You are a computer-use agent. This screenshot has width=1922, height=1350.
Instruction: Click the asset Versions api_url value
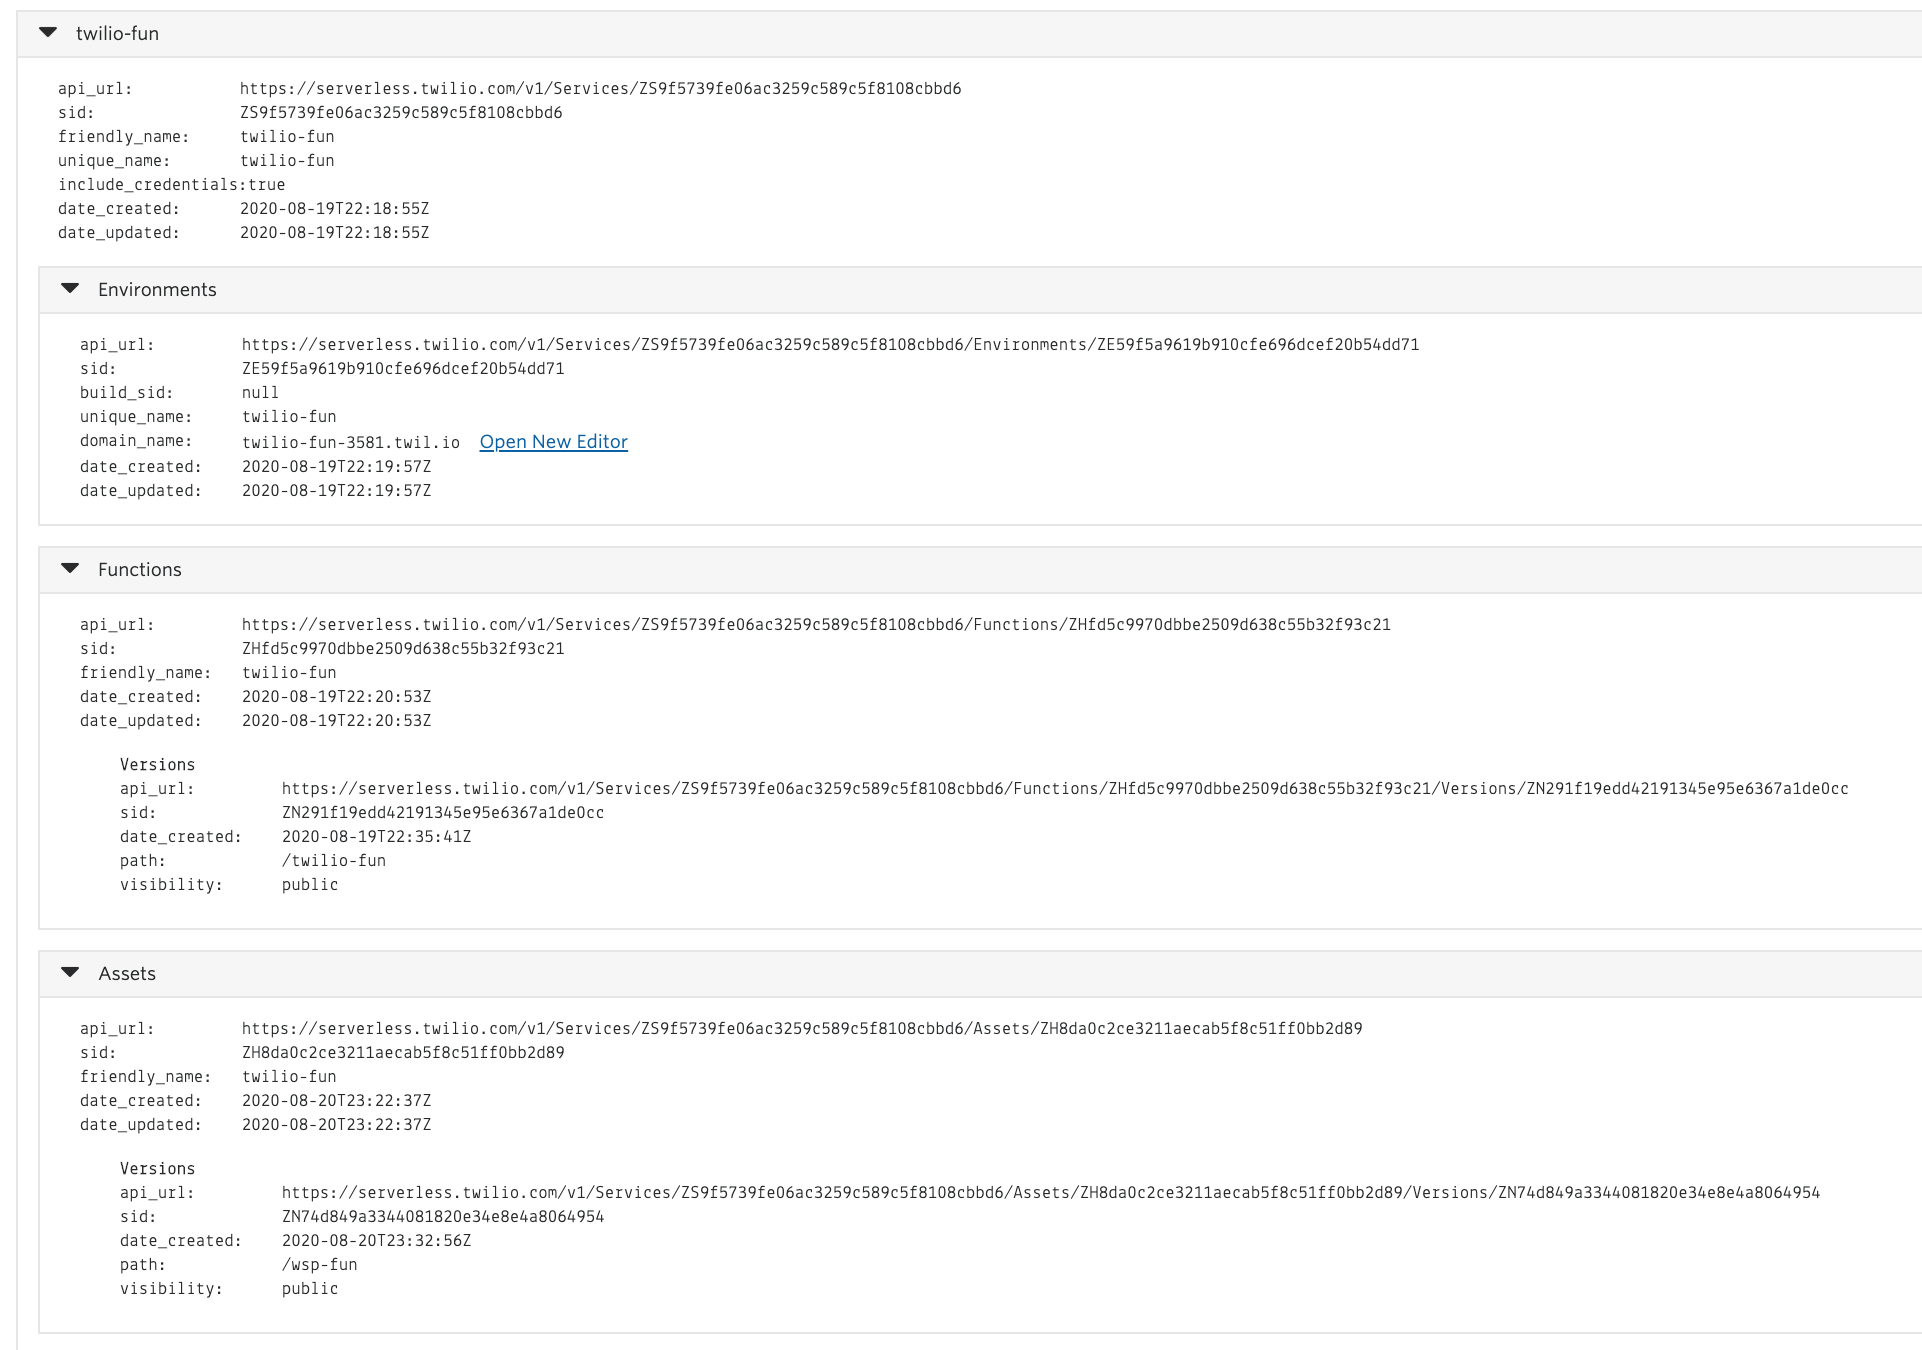(1050, 1193)
